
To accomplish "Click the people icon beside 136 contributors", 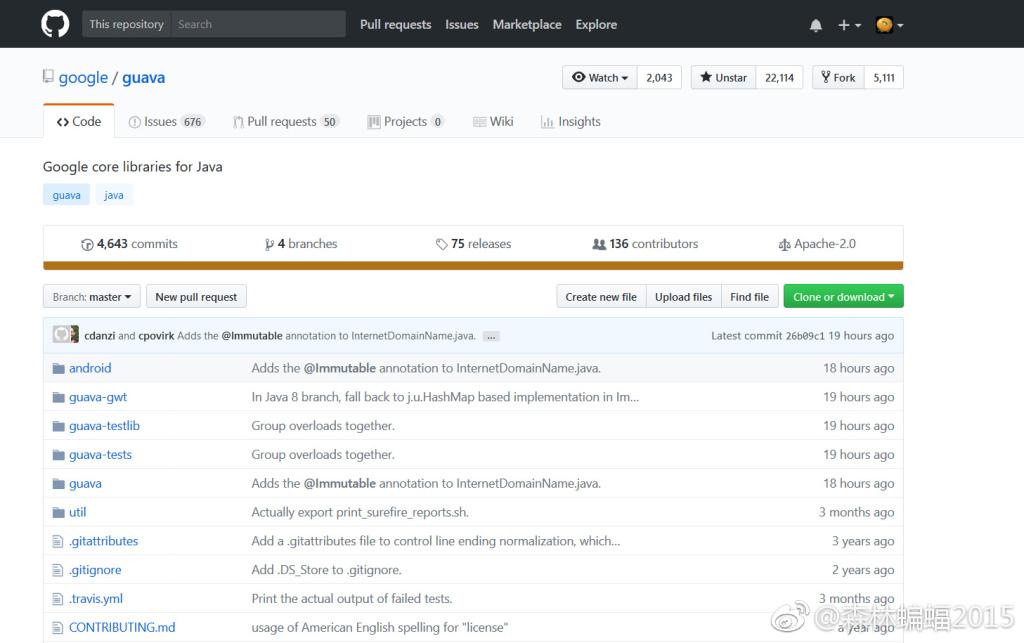I will (599, 244).
